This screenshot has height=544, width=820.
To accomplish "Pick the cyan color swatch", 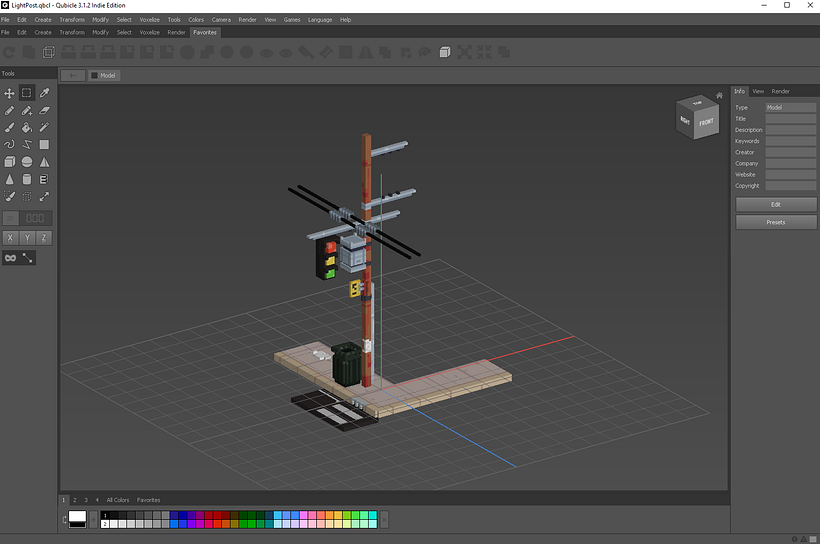I will [373, 515].
